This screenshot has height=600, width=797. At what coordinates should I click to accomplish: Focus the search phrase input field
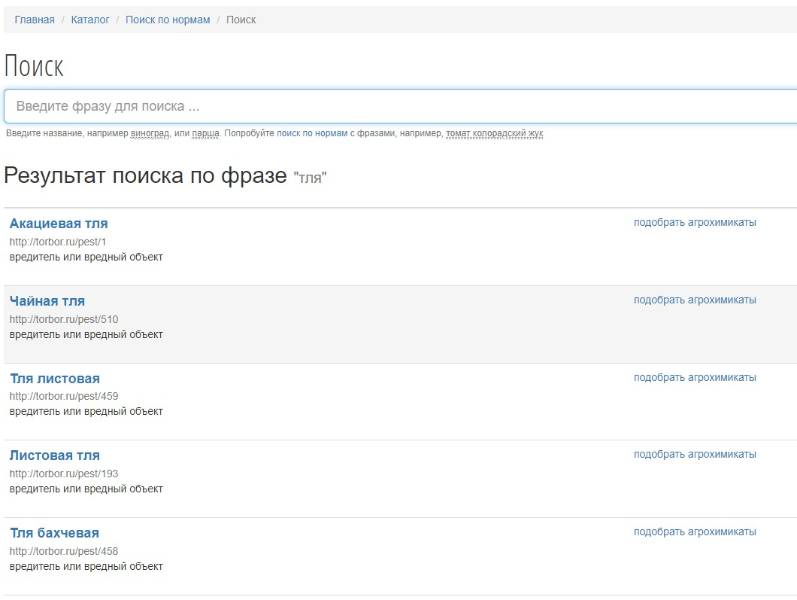[401, 106]
